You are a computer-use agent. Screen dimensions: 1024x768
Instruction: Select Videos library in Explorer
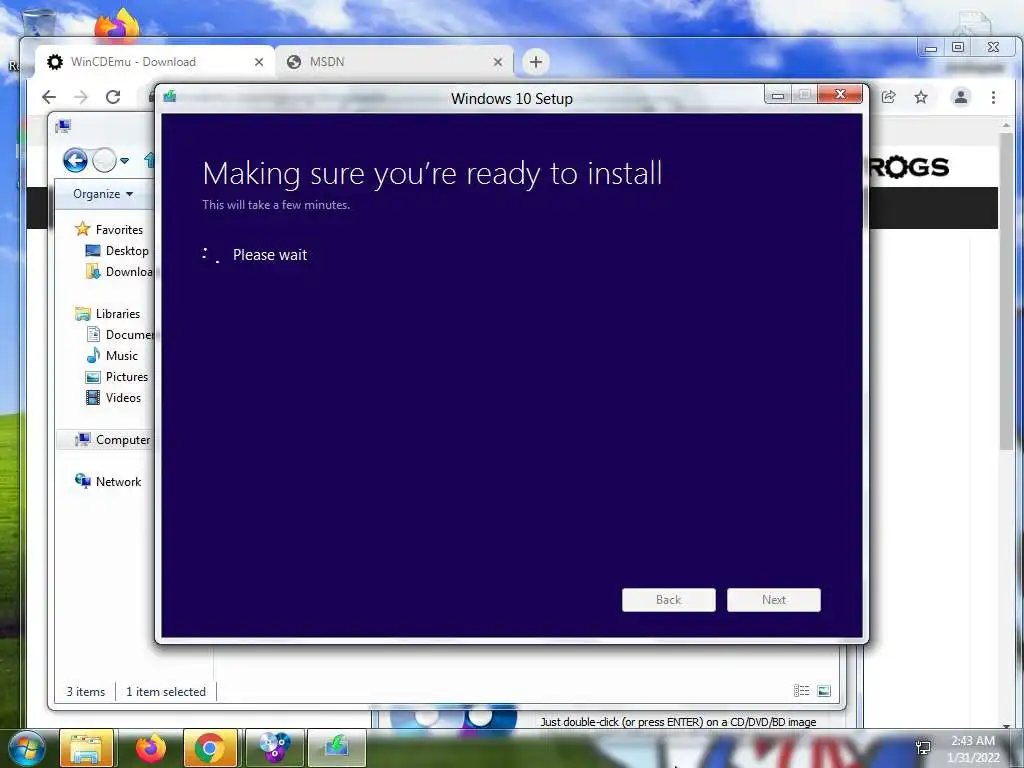114,398
